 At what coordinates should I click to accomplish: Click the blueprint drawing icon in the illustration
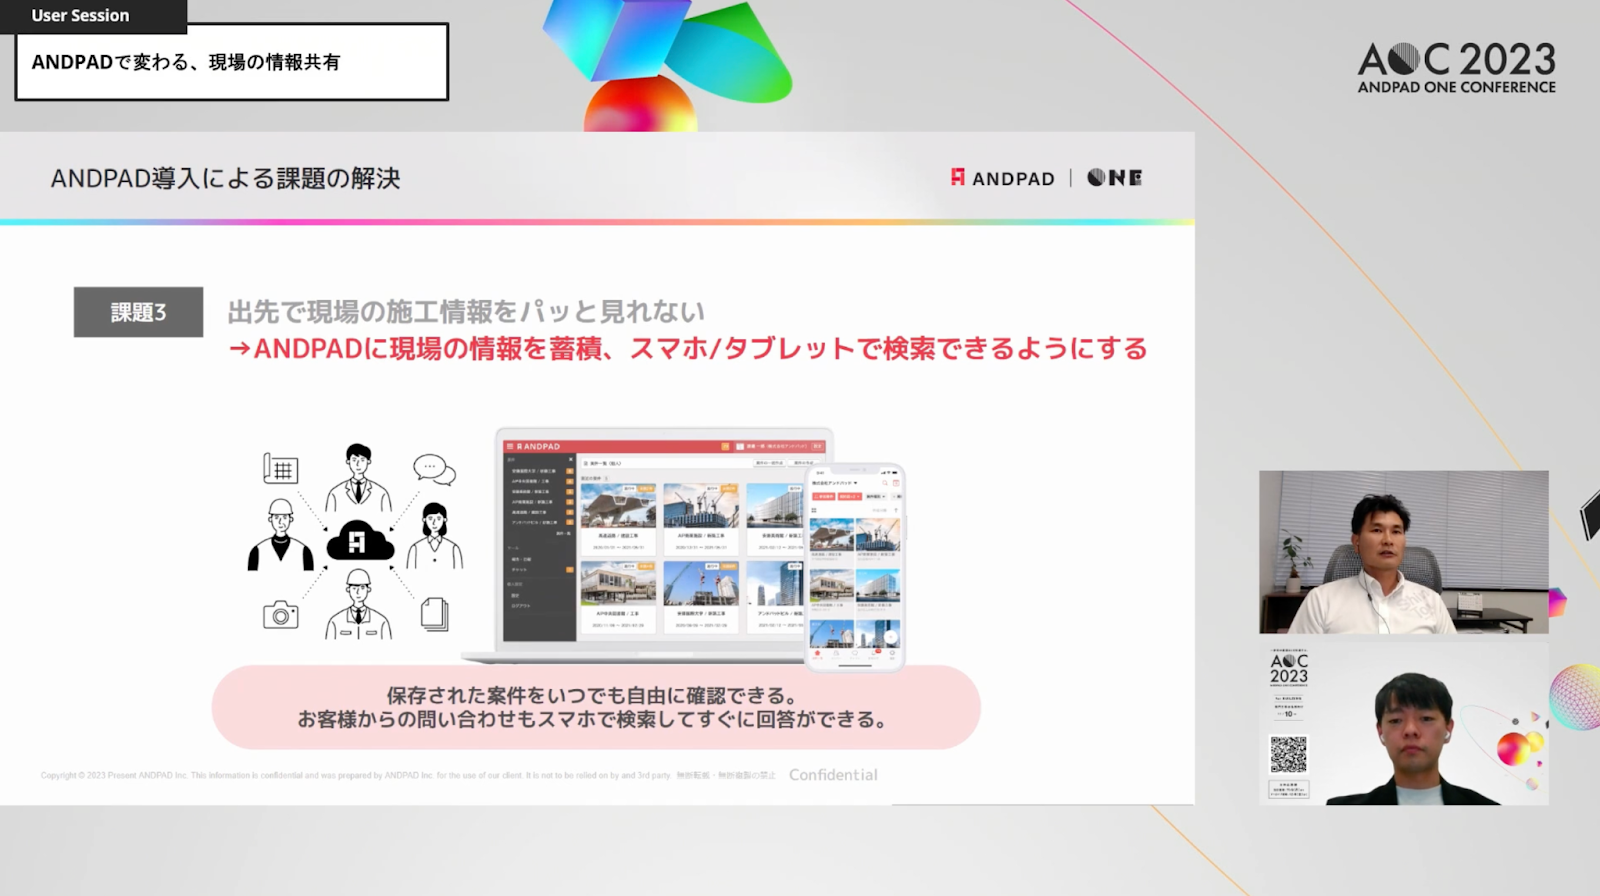pos(281,468)
